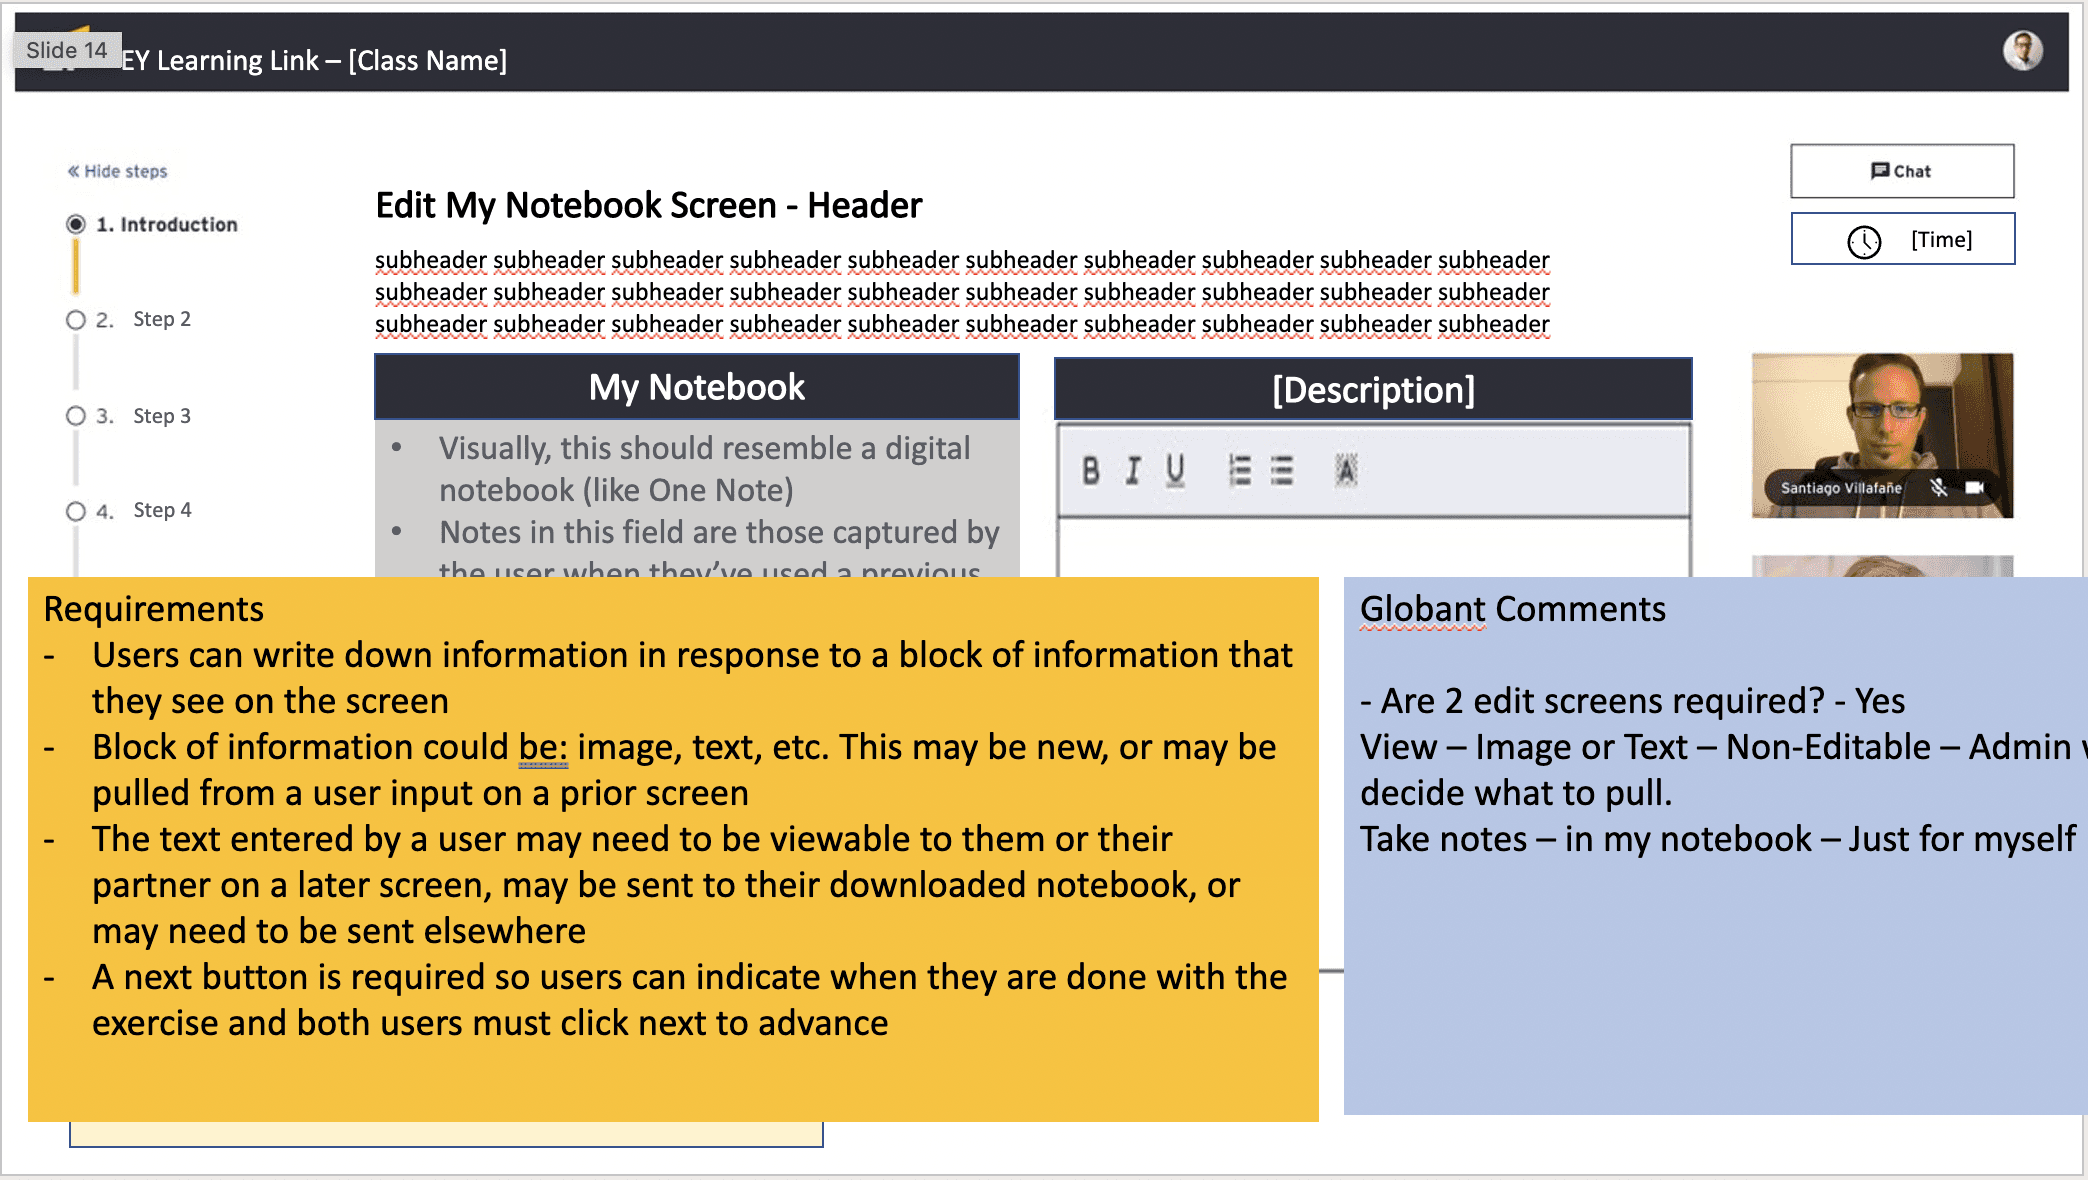Select Step 3 radio button
The width and height of the screenshot is (2088, 1180).
pos(76,416)
